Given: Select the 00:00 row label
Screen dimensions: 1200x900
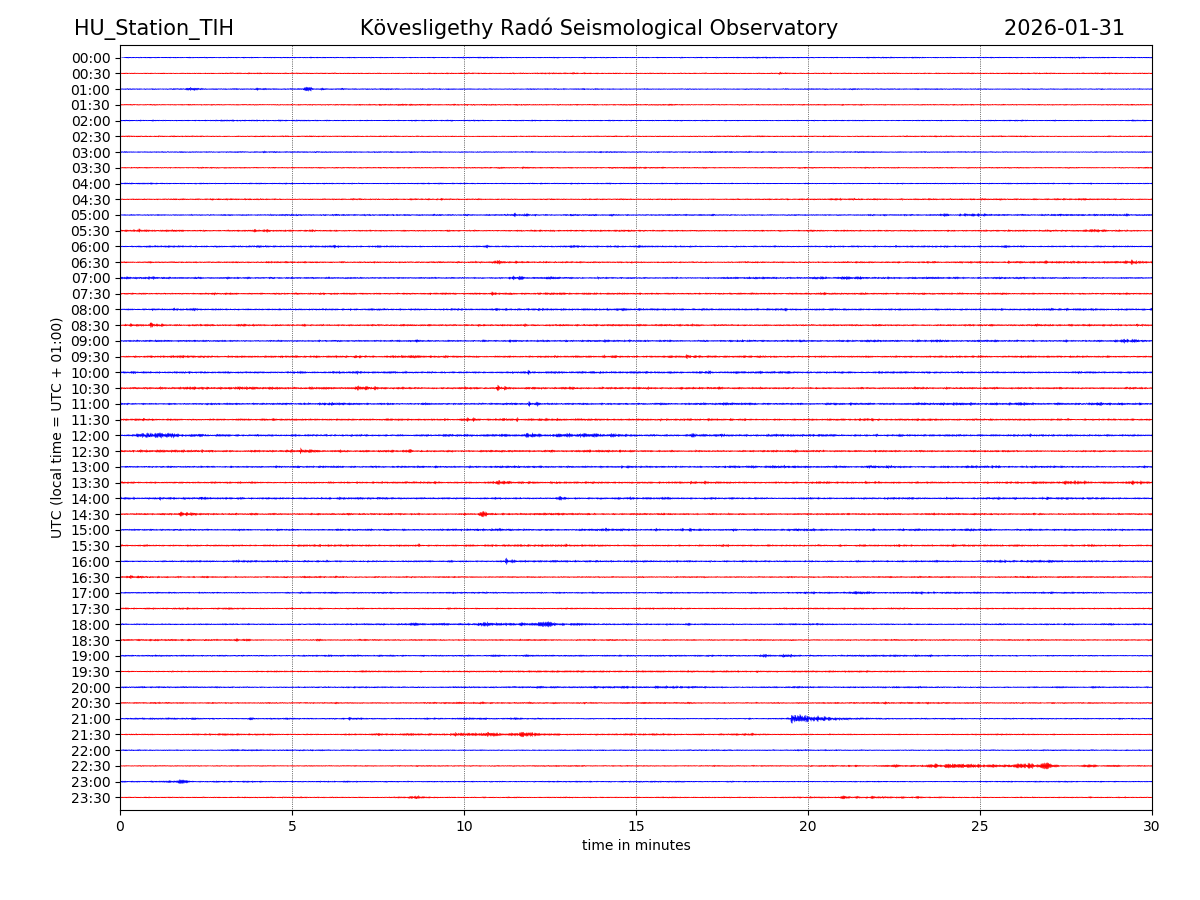Looking at the screenshot, I should [91, 58].
